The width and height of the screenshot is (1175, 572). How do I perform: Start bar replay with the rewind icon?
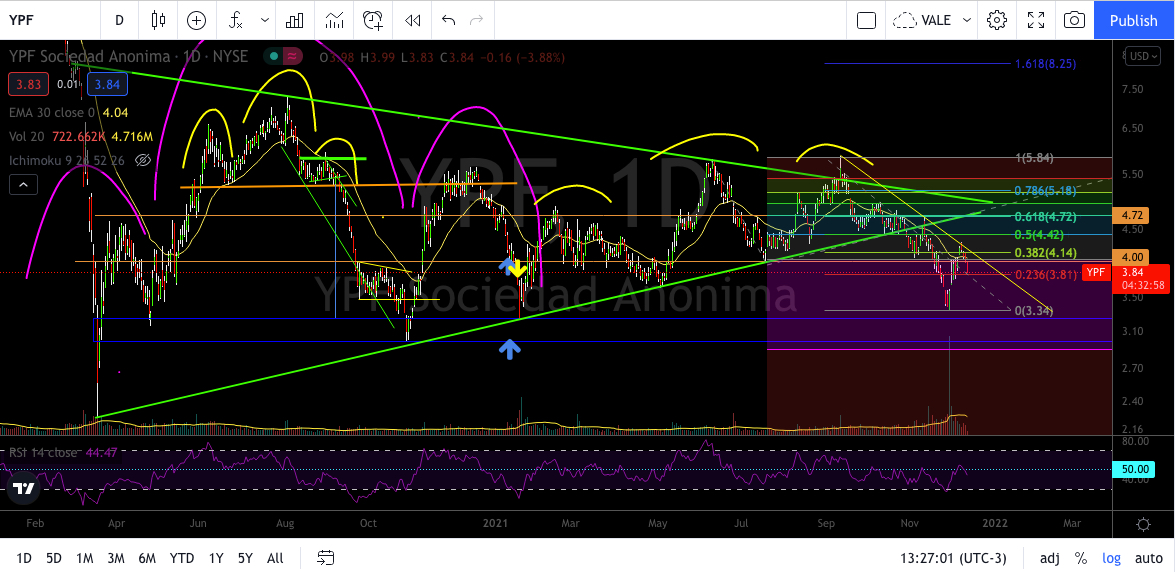(411, 20)
